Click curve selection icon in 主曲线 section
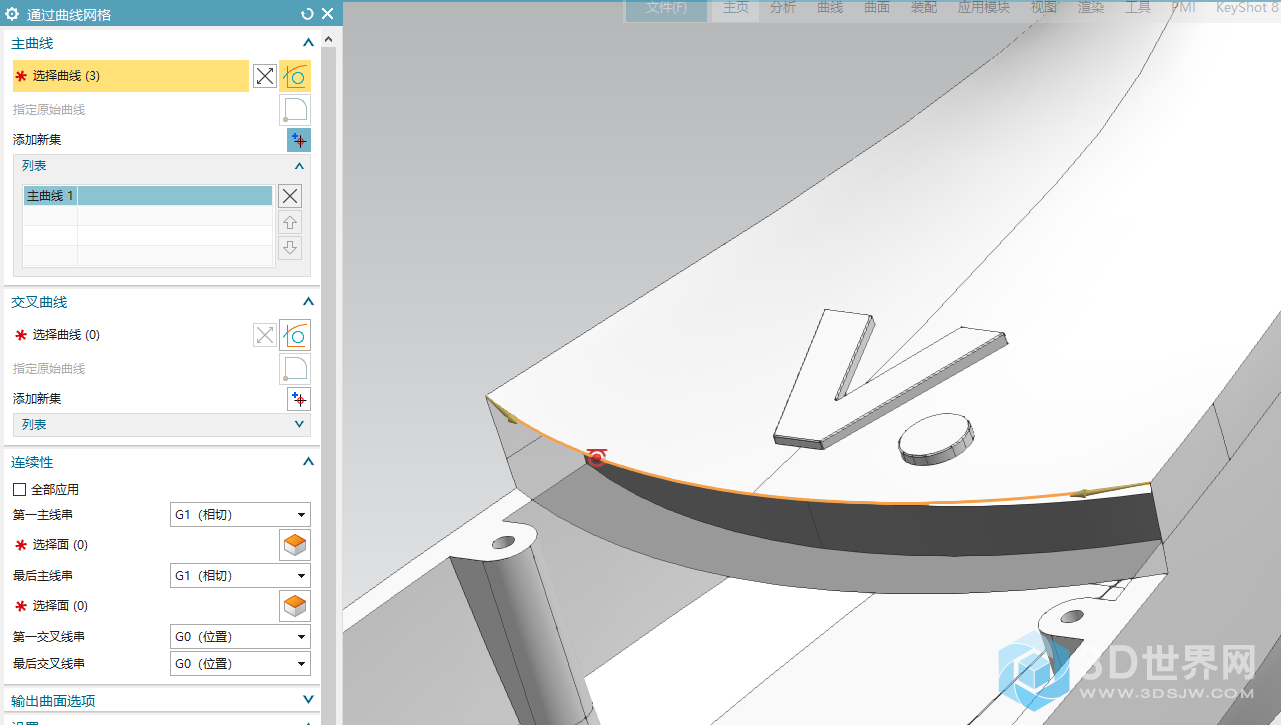Viewport: 1281px width, 725px height. 295,76
